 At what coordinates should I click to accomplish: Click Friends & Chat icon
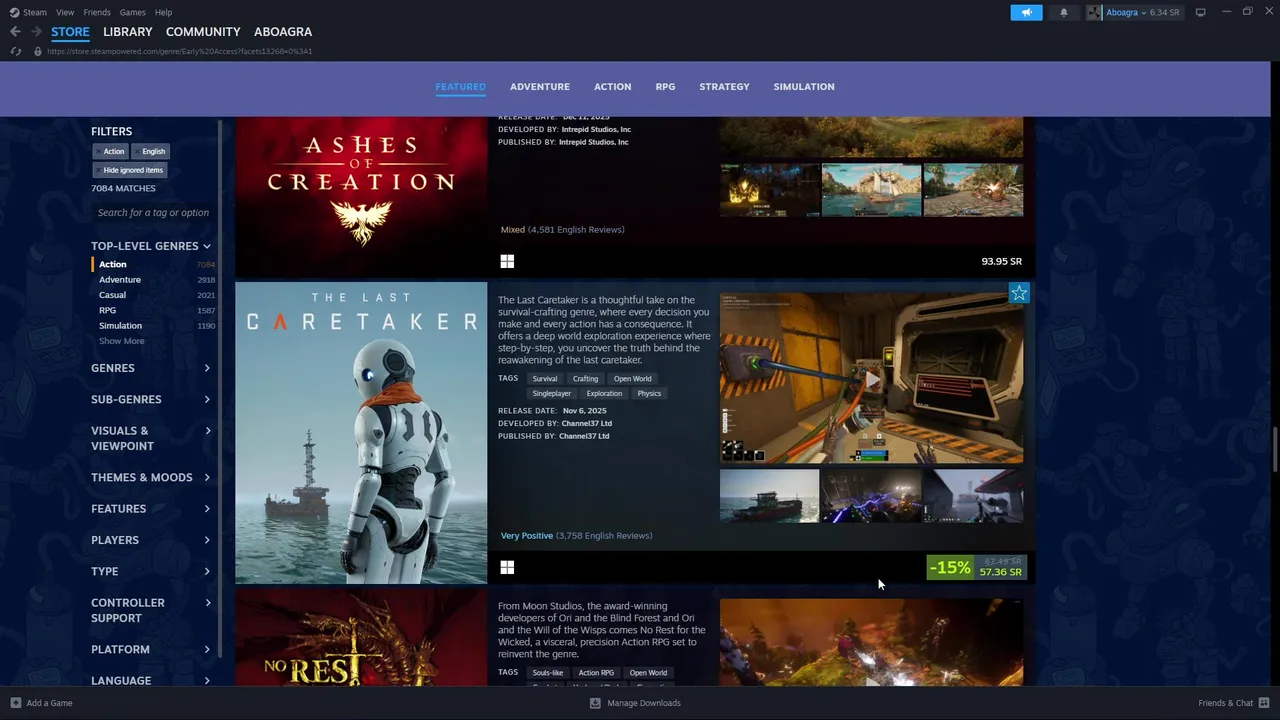point(1262,703)
